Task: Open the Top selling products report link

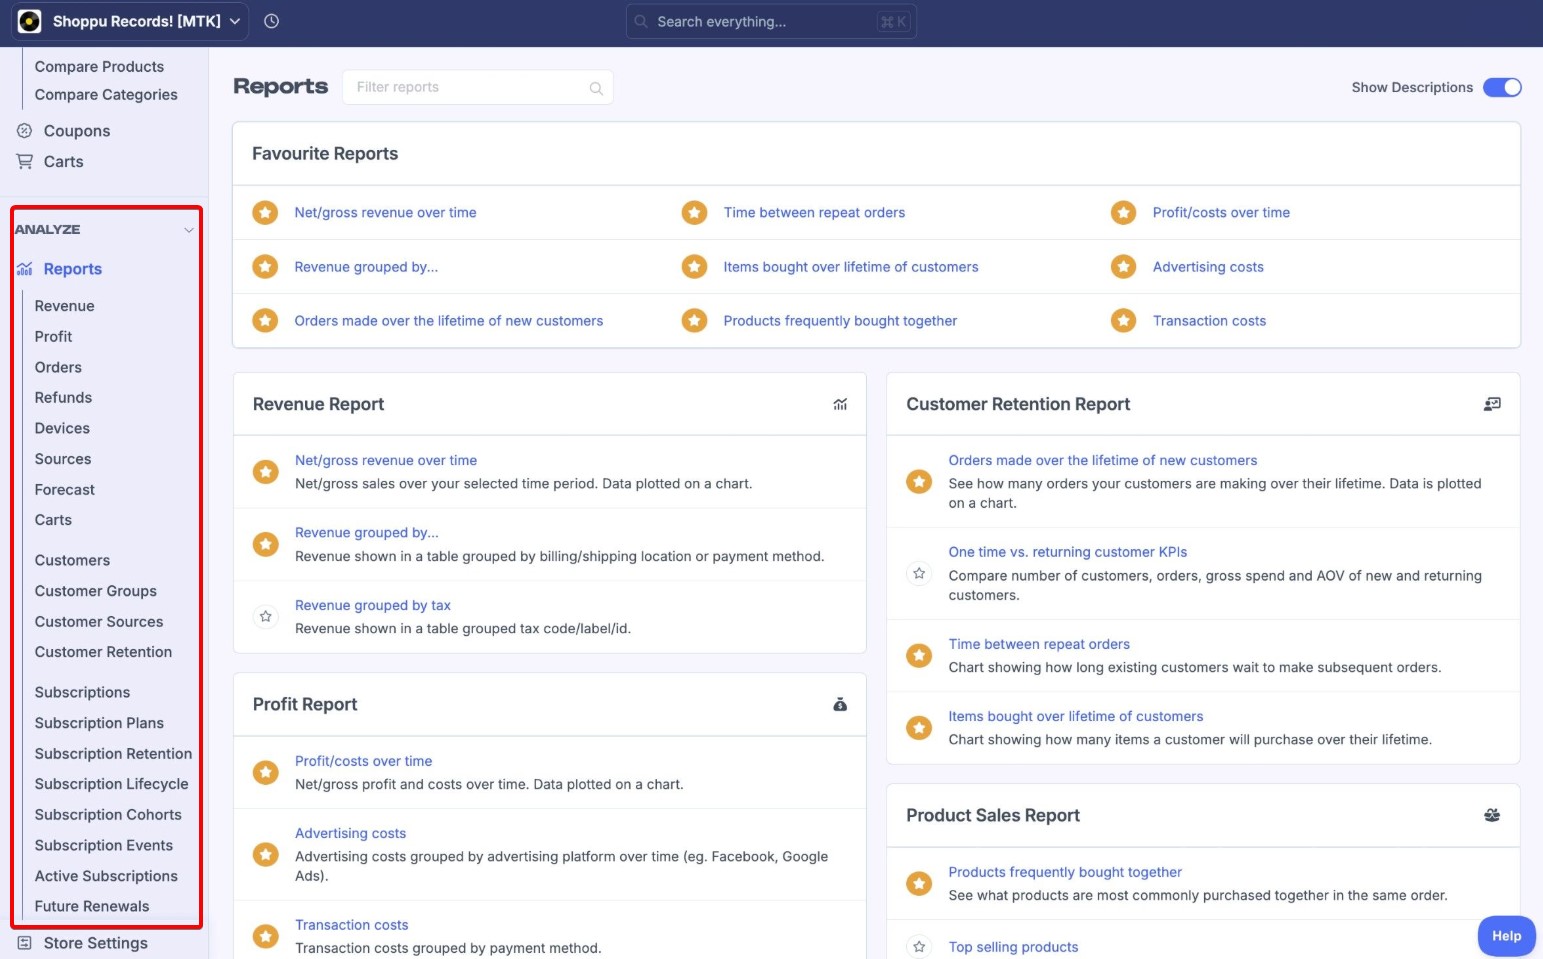Action: 1013,946
